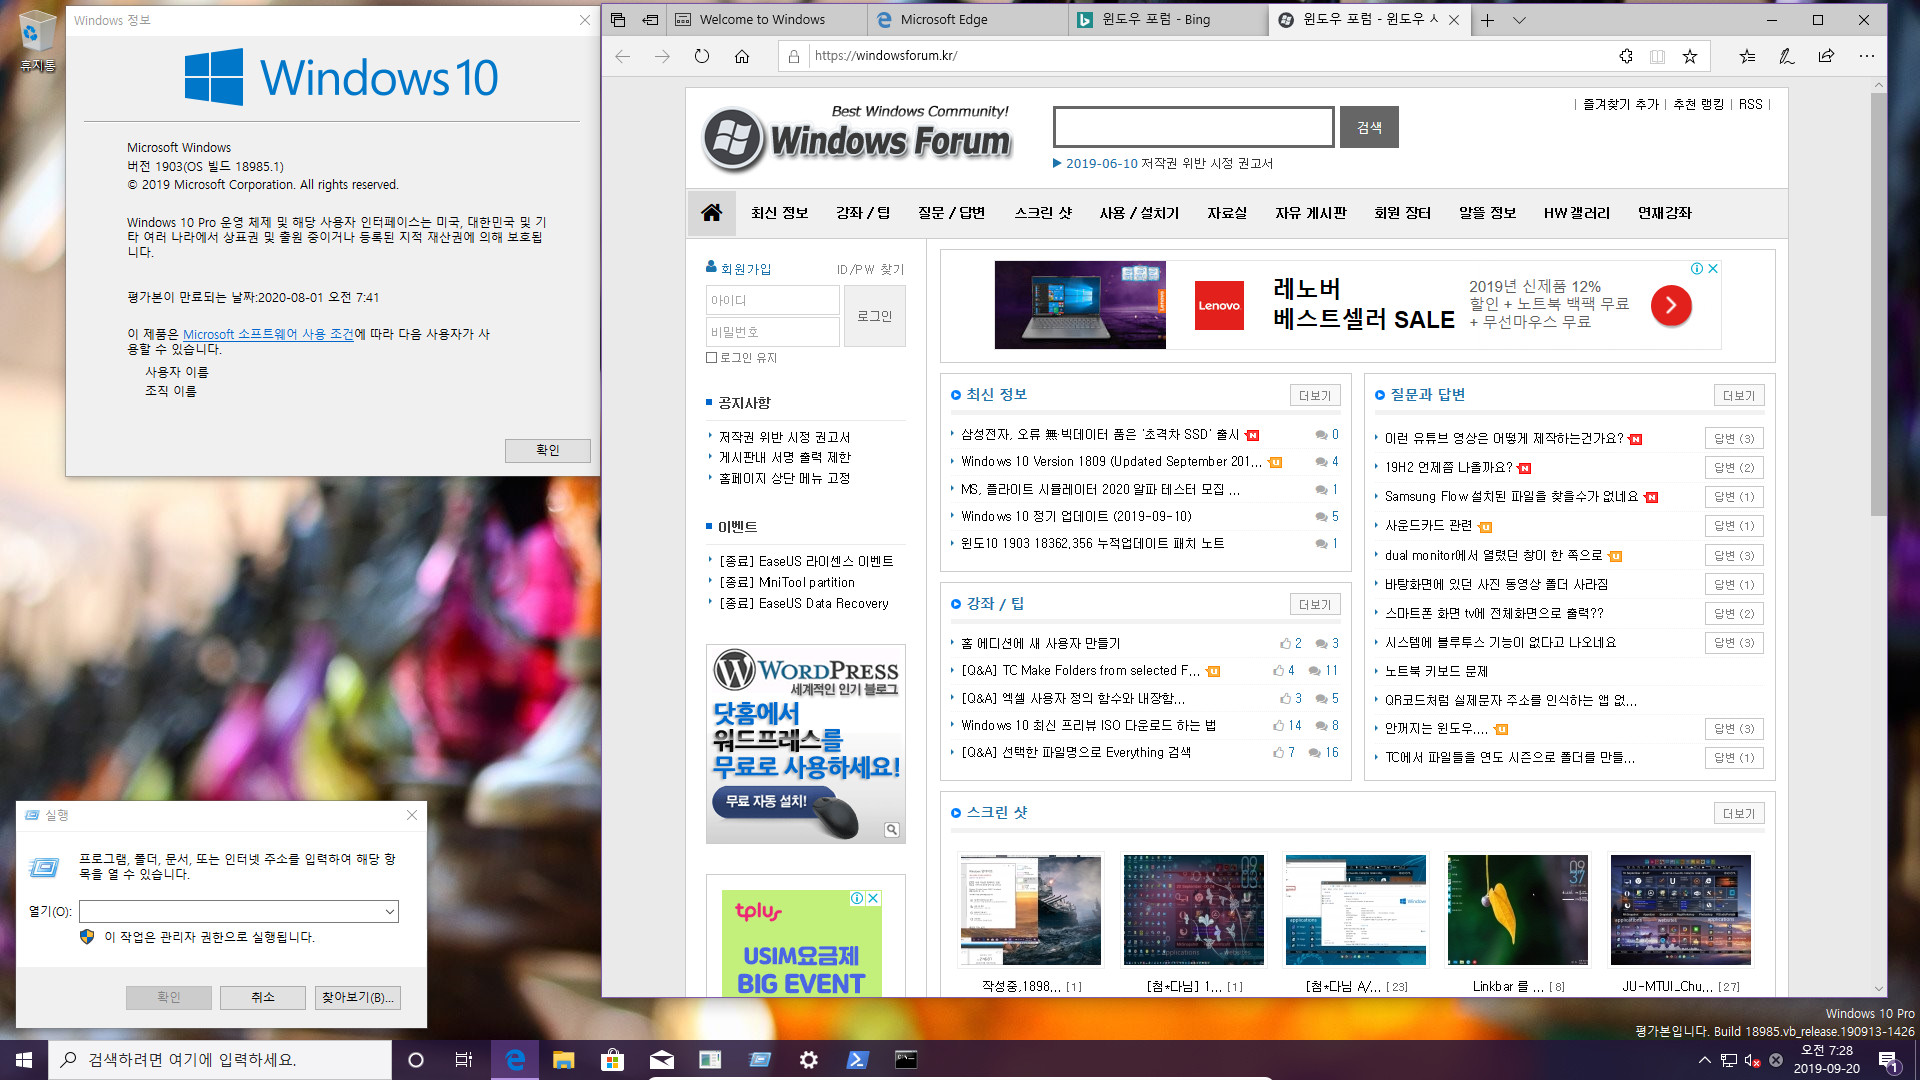Click 찾아보기(B)... in Run dialog
This screenshot has height=1080, width=1920.
[357, 997]
